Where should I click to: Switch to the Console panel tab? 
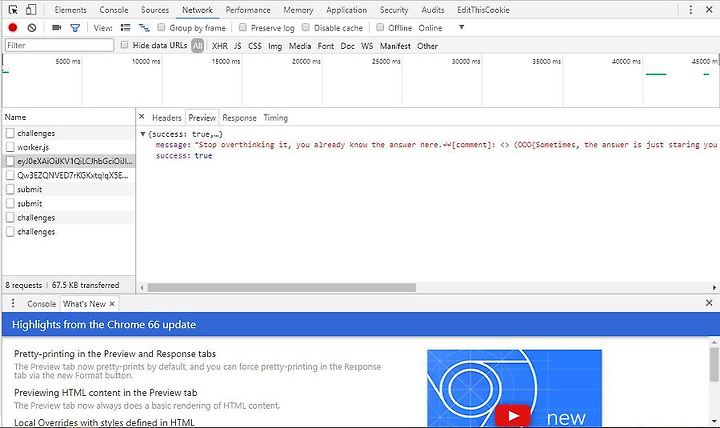tap(114, 10)
